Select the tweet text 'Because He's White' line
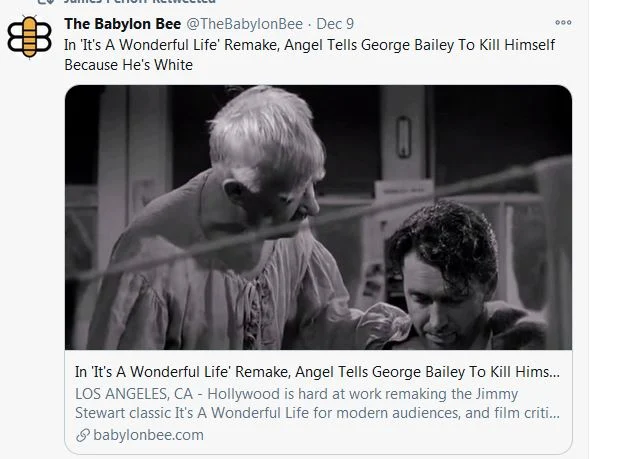 (x=129, y=65)
